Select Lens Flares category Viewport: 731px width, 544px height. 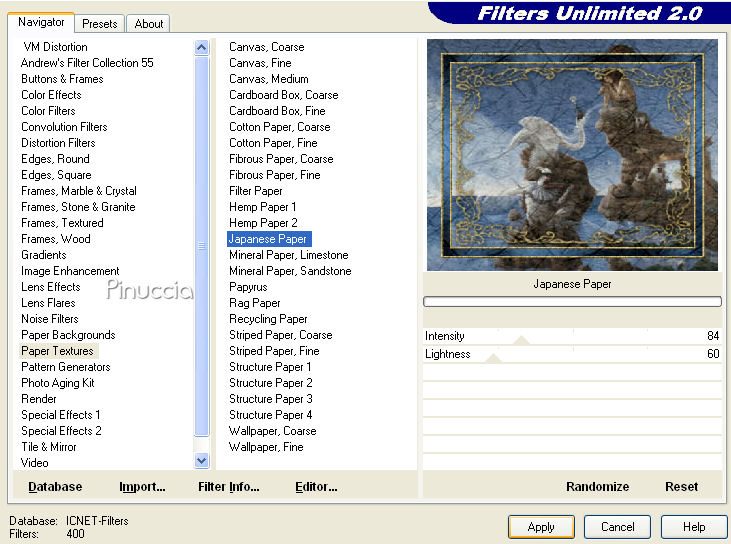tap(48, 303)
